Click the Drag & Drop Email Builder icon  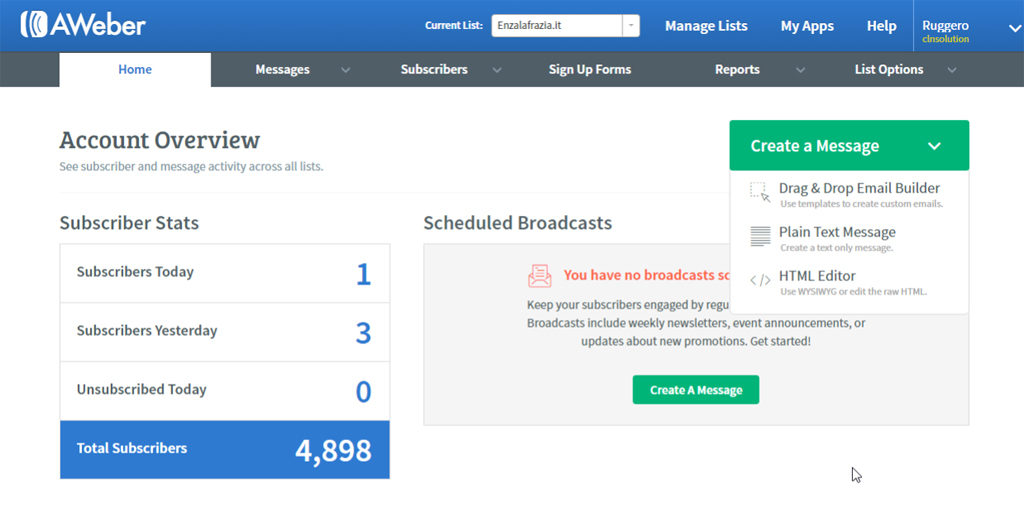(x=760, y=193)
